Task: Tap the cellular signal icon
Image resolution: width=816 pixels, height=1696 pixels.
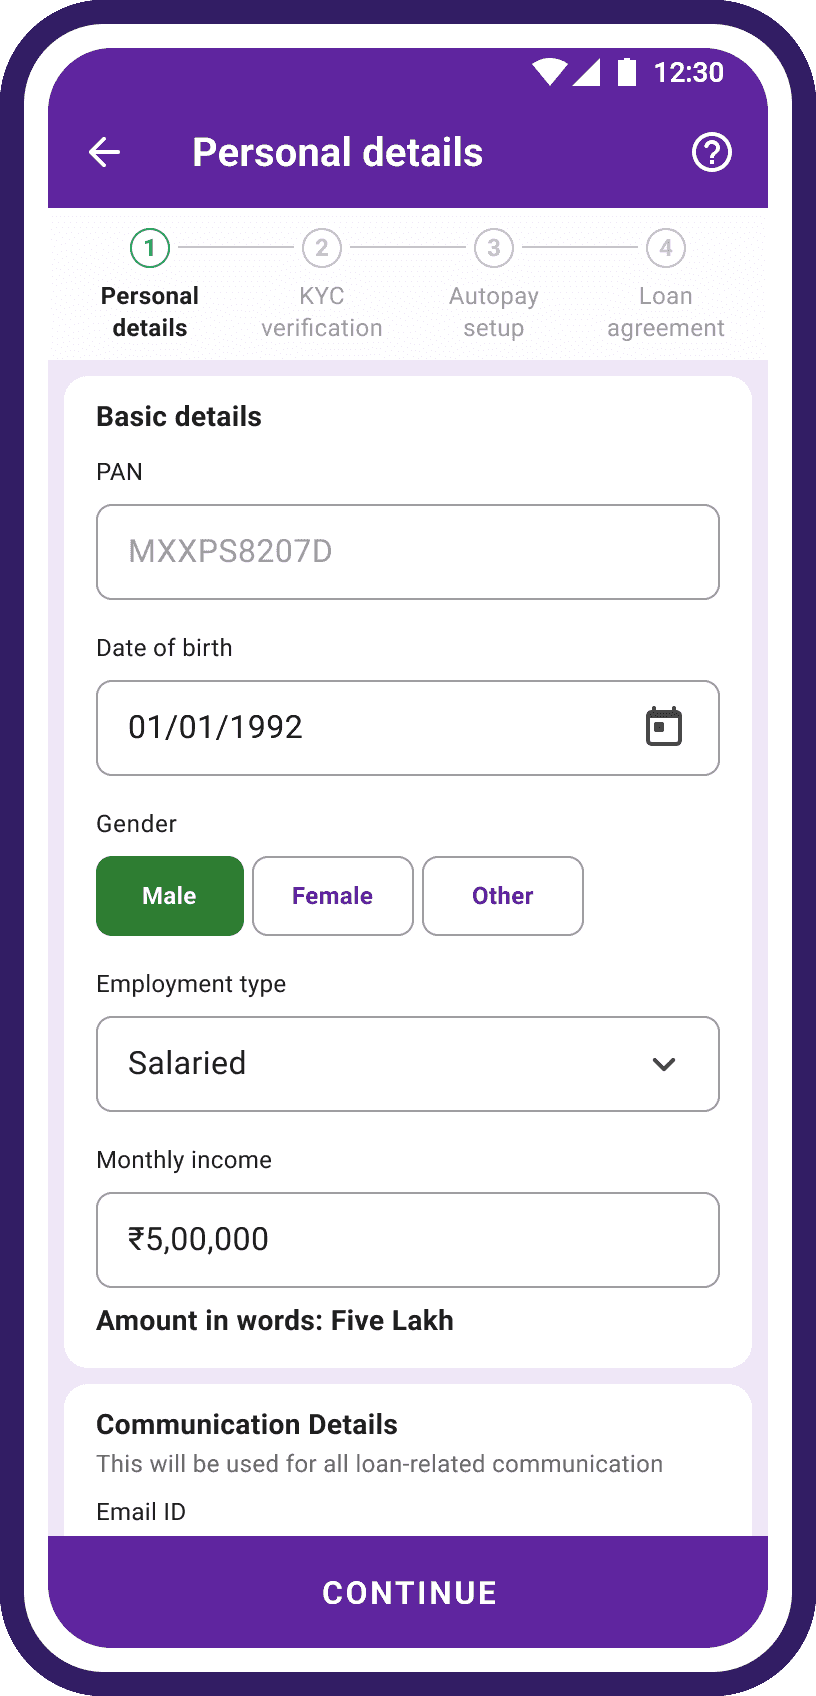Action: [587, 72]
